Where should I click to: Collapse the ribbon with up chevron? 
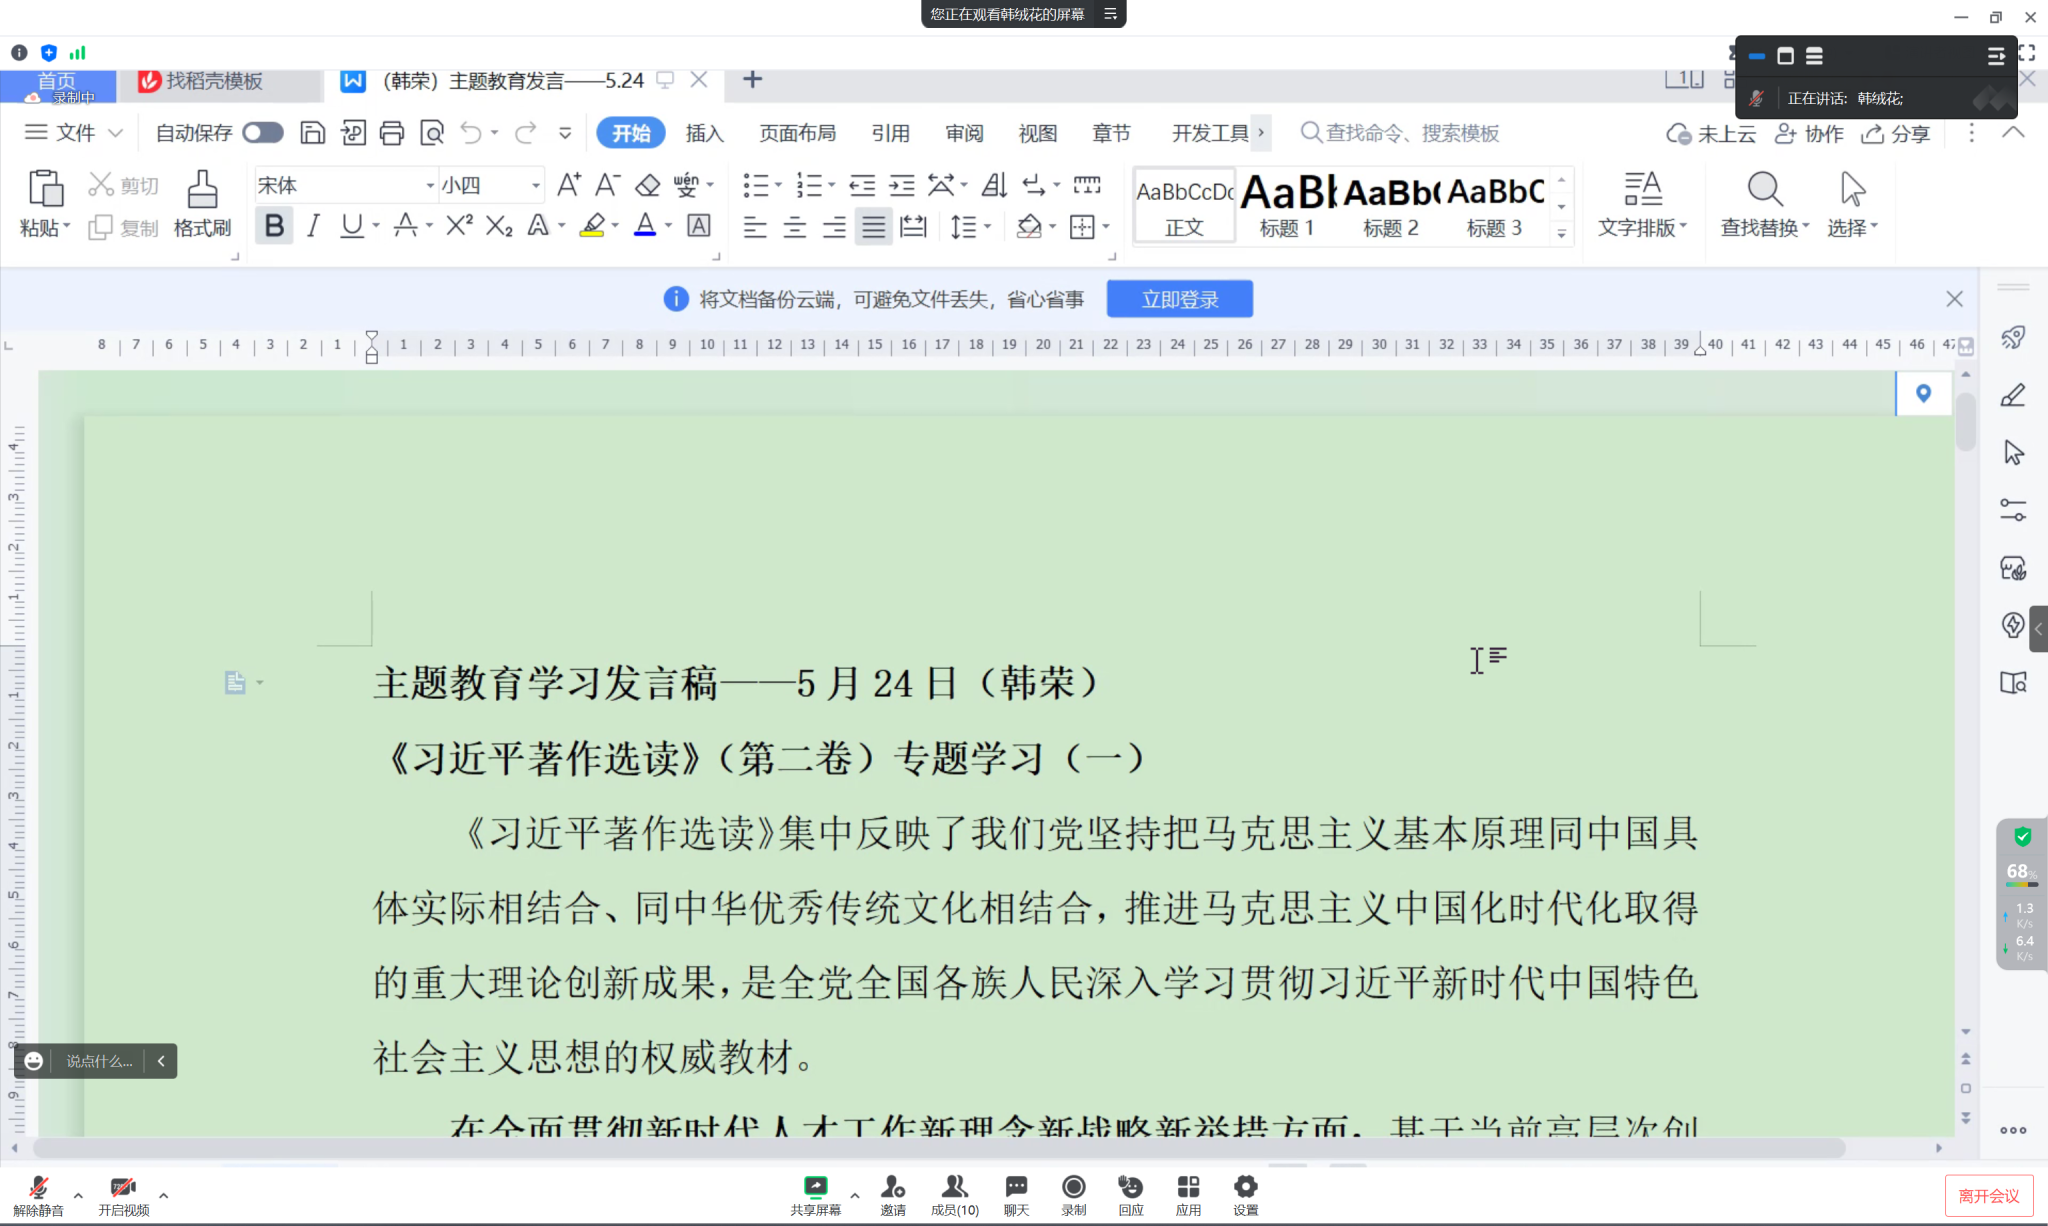click(2013, 133)
